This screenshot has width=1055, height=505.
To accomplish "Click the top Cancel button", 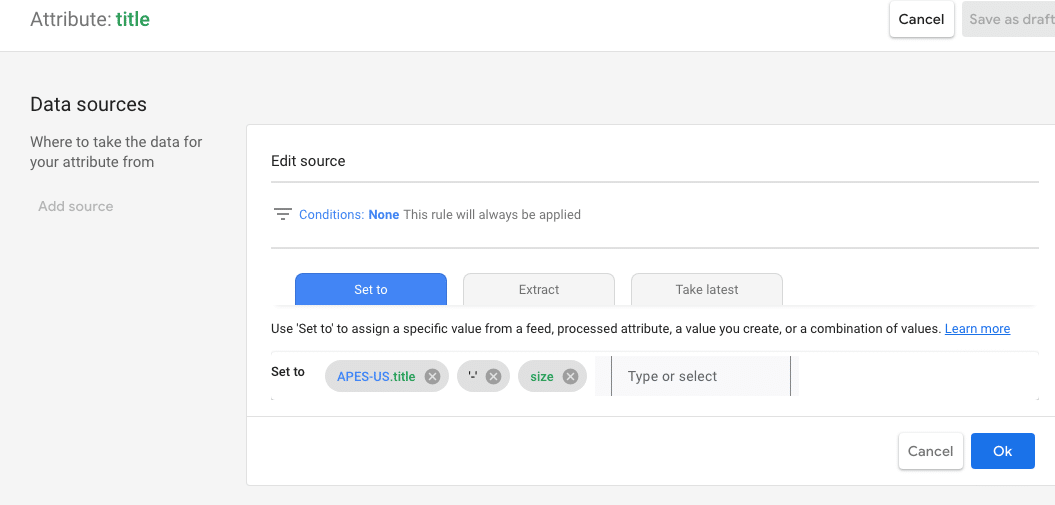I will (921, 20).
